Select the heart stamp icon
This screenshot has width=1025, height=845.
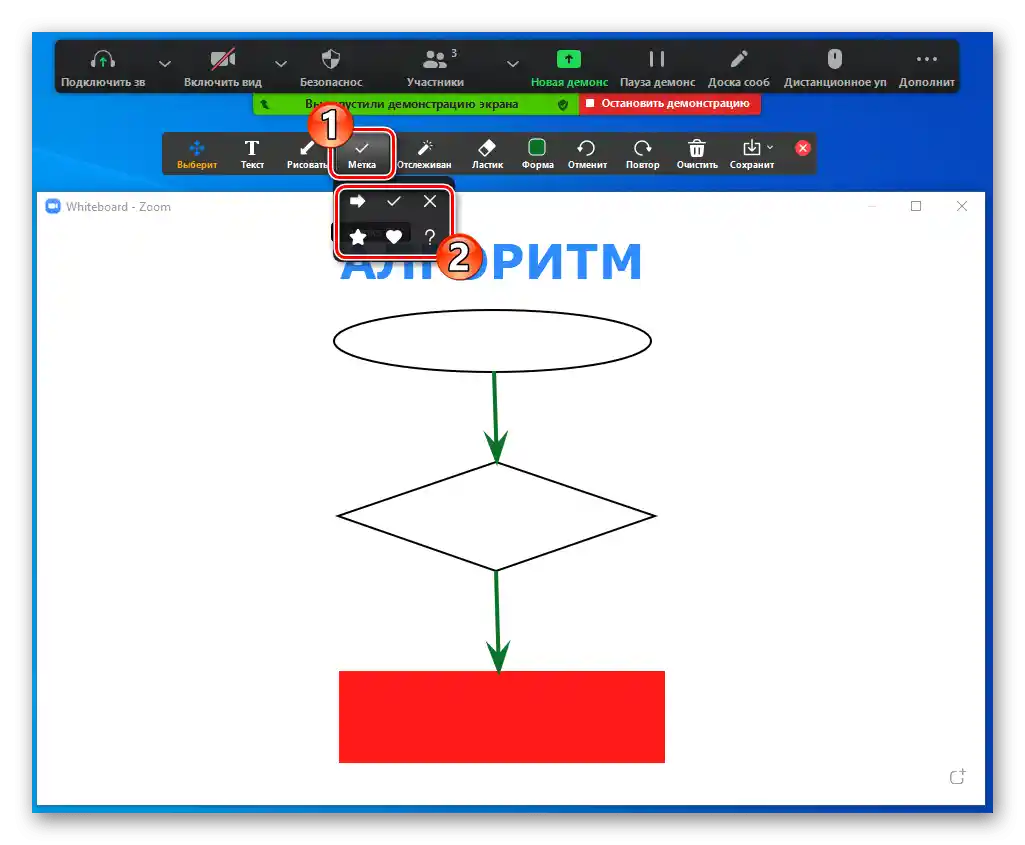click(x=394, y=236)
